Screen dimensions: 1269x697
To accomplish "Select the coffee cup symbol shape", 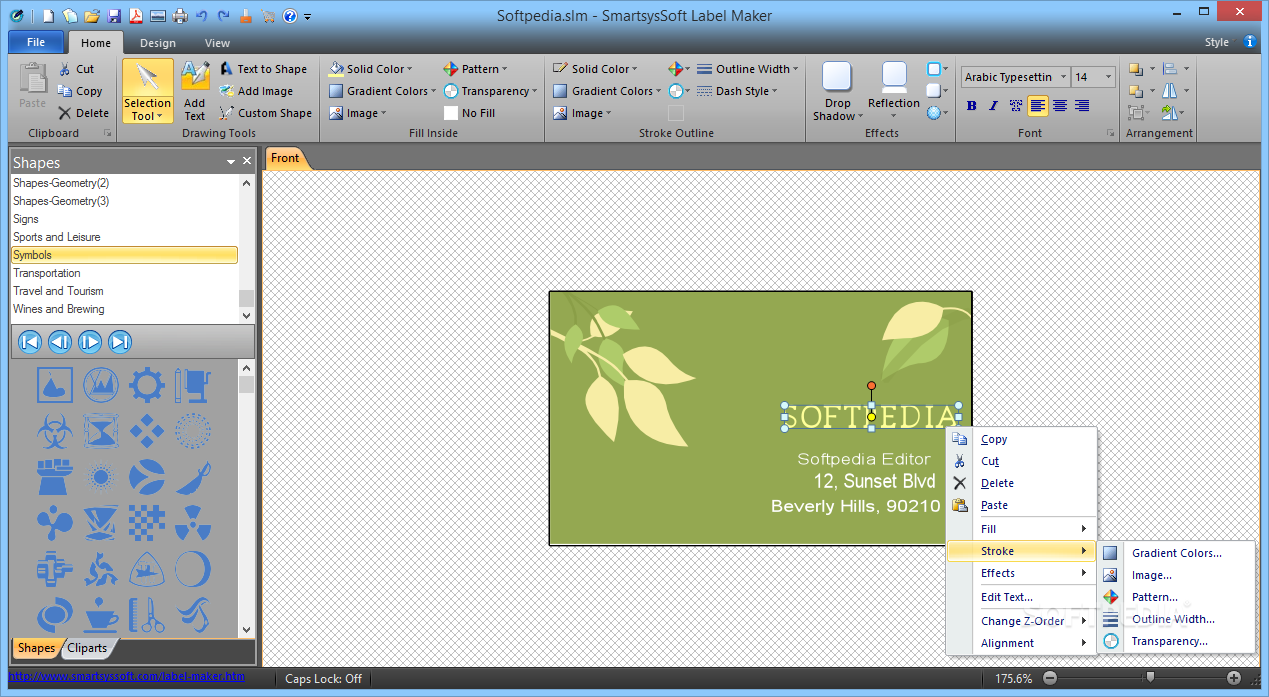I will point(101,614).
